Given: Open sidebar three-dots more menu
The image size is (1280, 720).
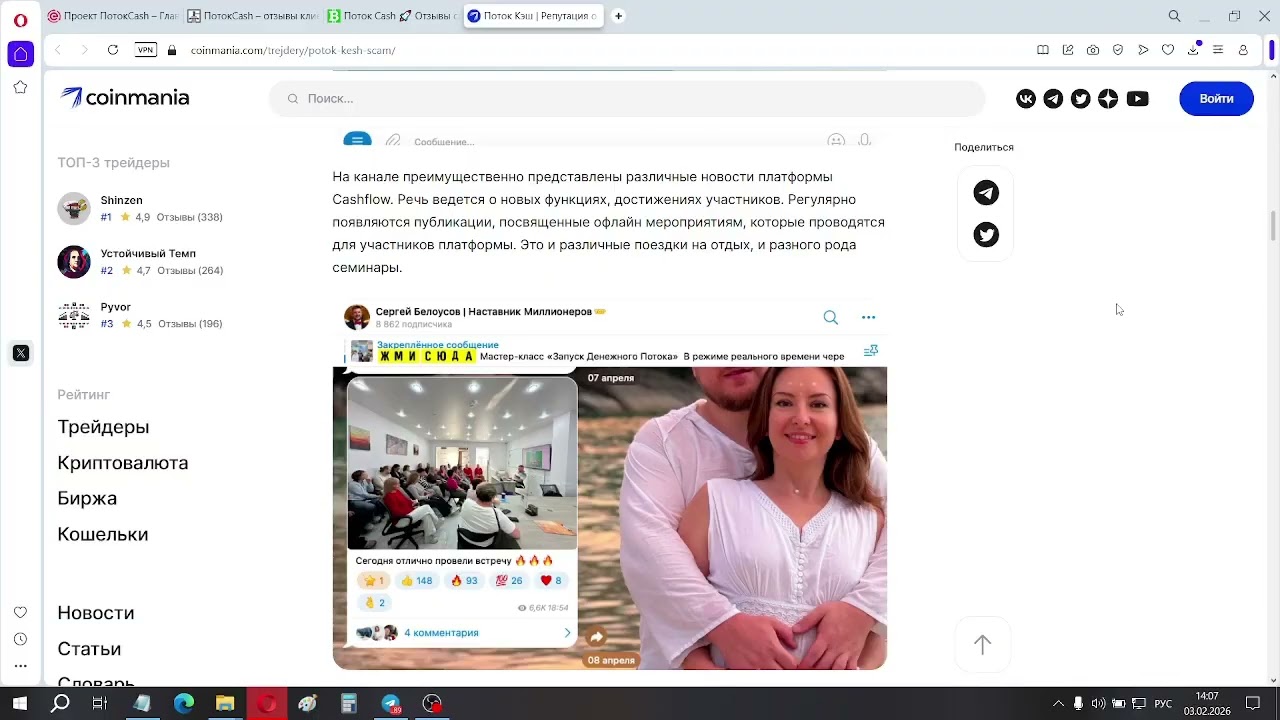Looking at the screenshot, I should tap(20, 666).
